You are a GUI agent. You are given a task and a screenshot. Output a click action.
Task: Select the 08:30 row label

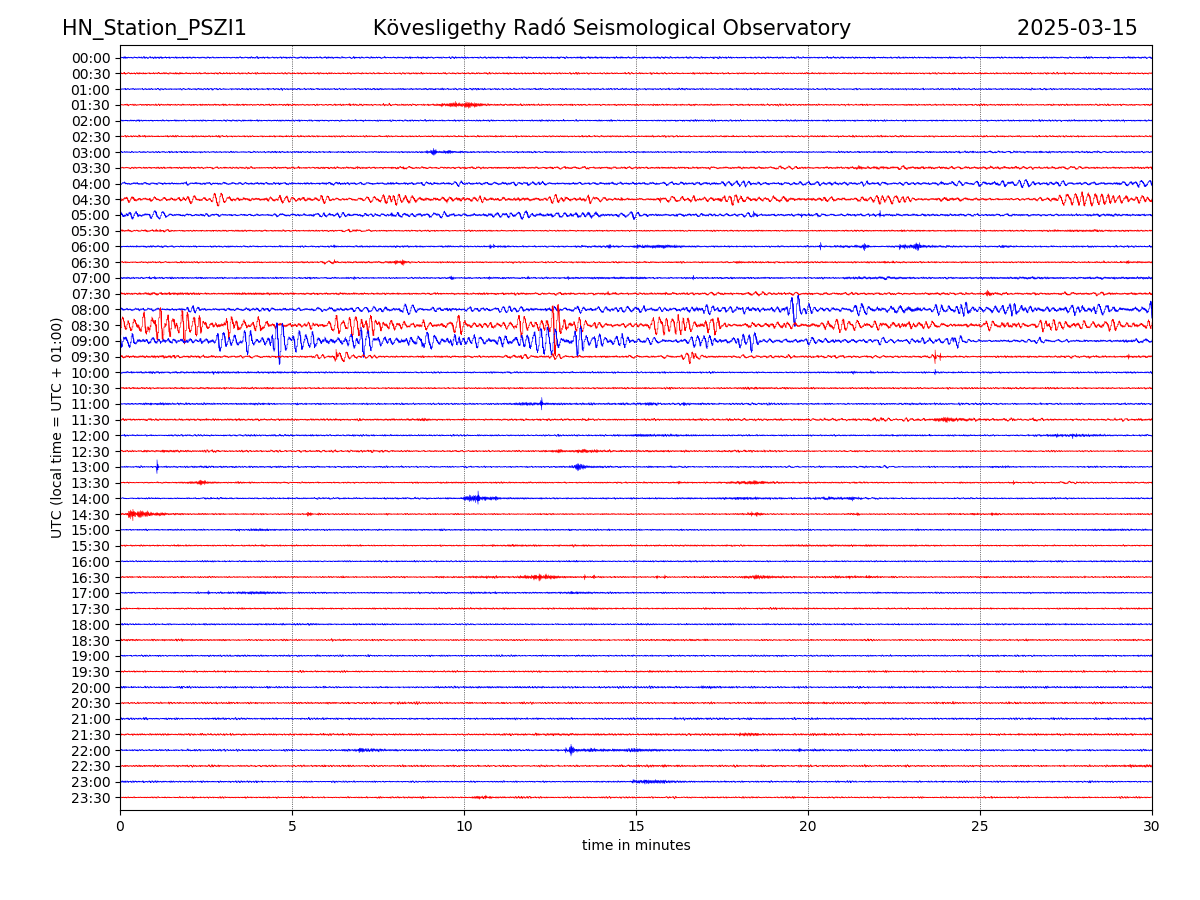(91, 326)
